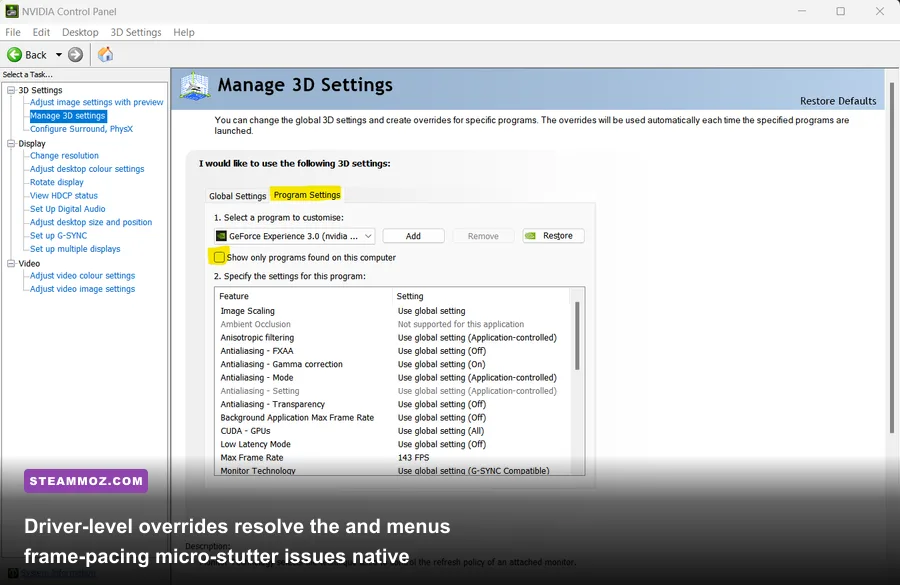Click the main page vertical scrollbar
Viewport: 900px width, 585px height.
click(x=891, y=258)
